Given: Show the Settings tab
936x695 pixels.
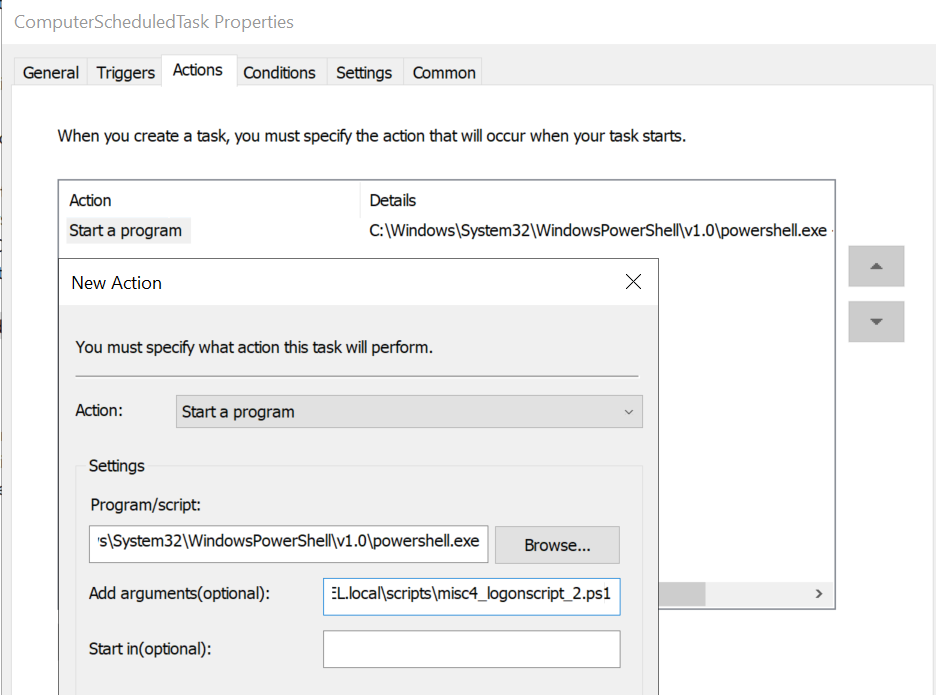Looking at the screenshot, I should (x=364, y=72).
